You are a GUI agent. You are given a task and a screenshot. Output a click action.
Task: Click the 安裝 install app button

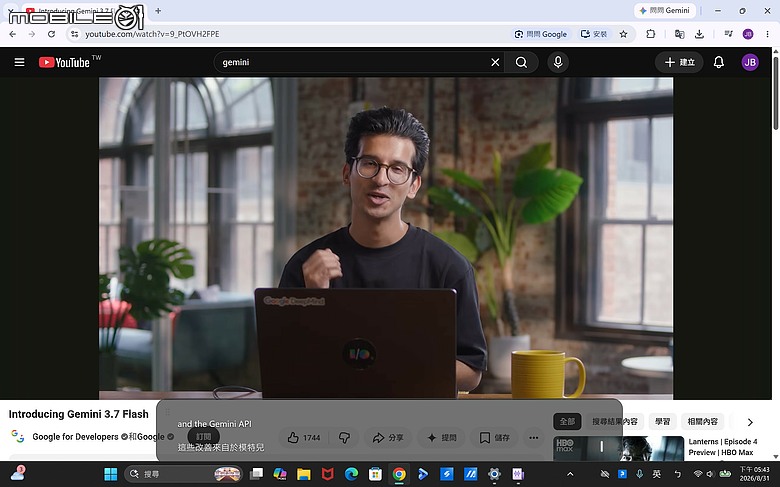point(594,34)
